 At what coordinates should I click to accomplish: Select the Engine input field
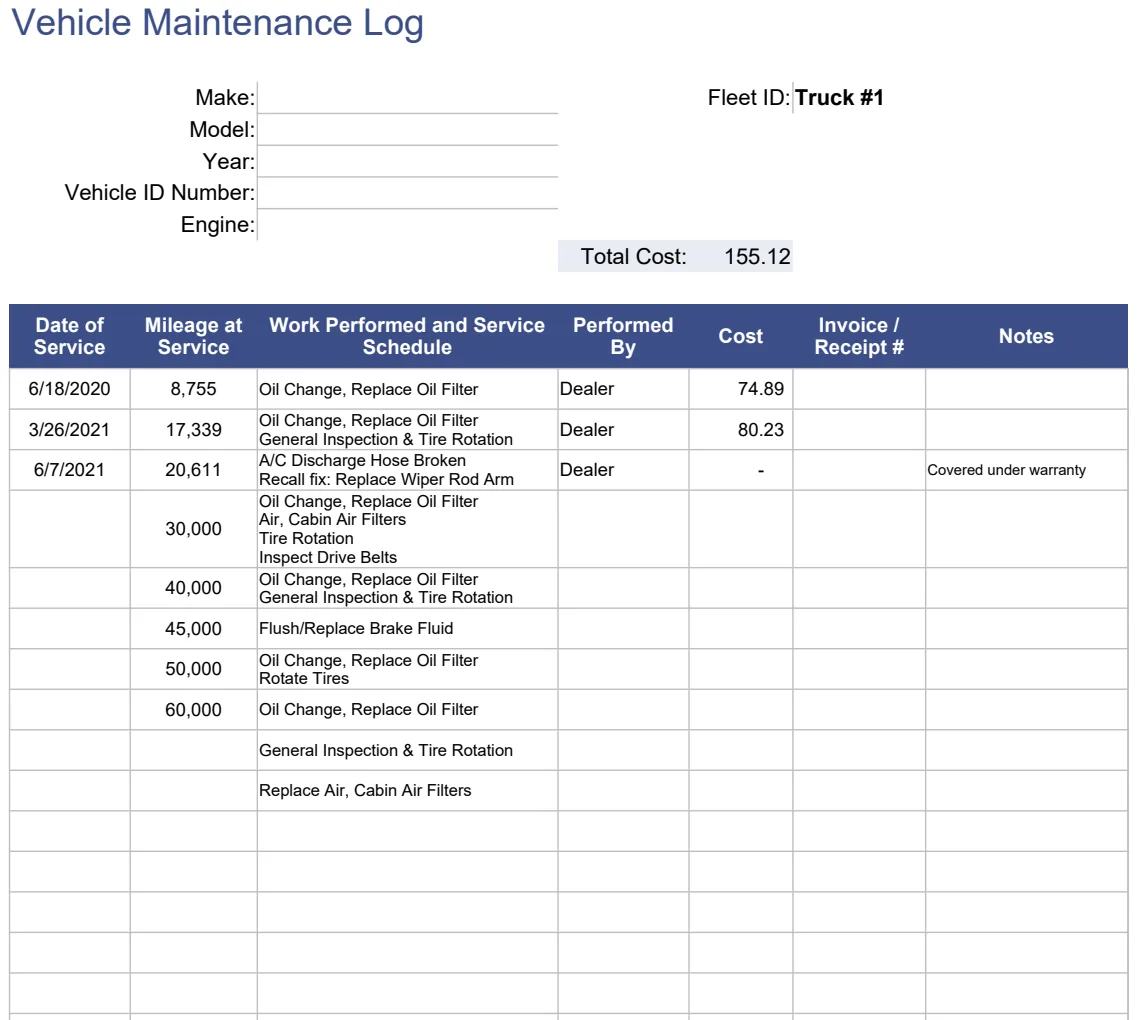click(x=407, y=225)
